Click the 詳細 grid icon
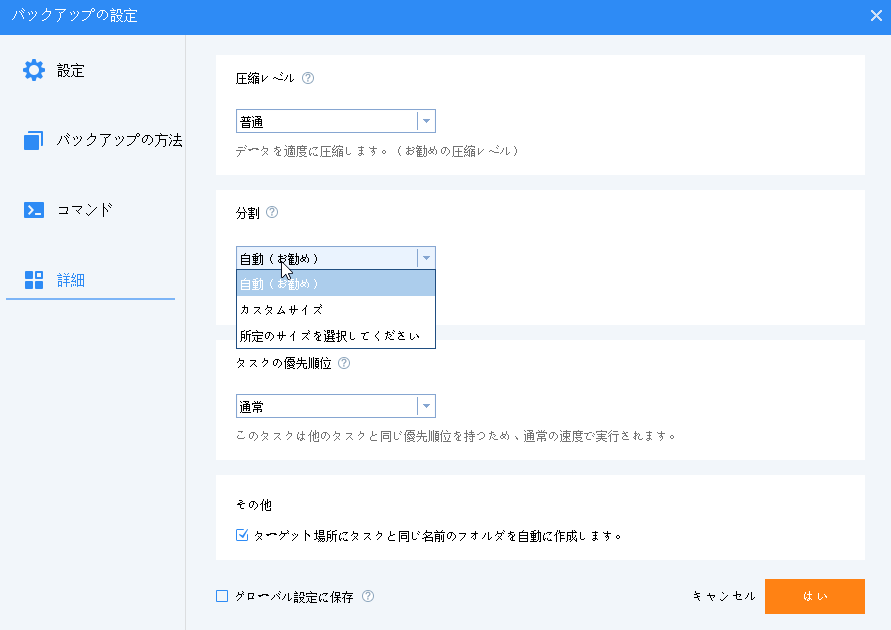 tap(34, 280)
